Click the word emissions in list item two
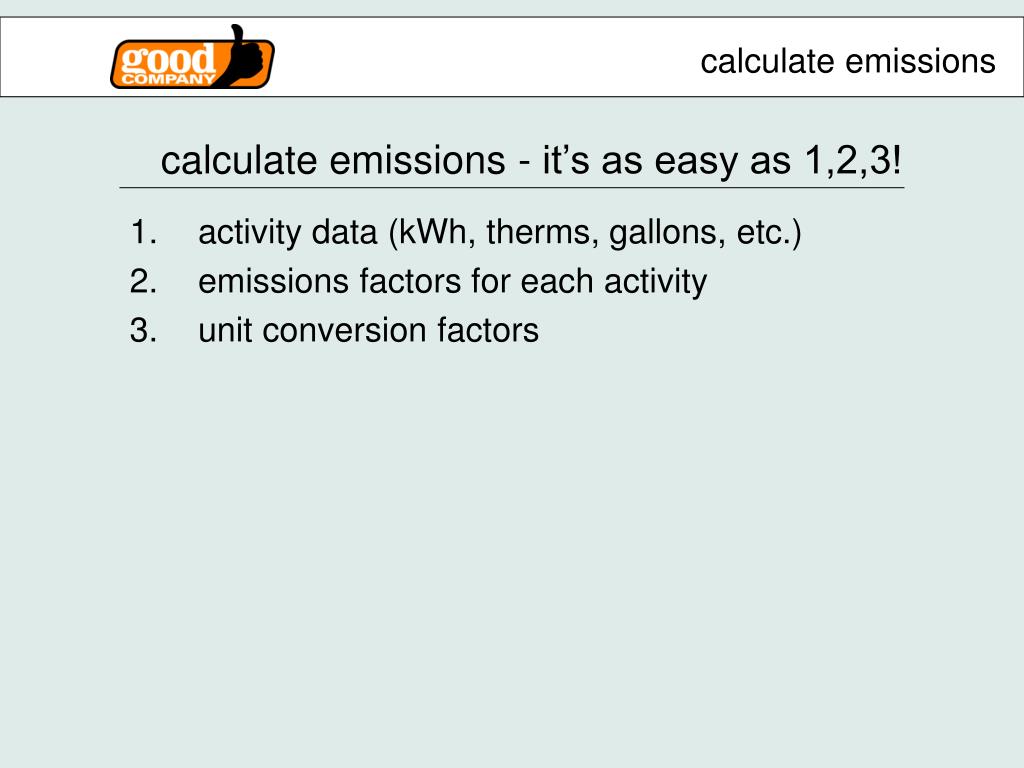Screen dimensions: 1024x768 tap(274, 281)
